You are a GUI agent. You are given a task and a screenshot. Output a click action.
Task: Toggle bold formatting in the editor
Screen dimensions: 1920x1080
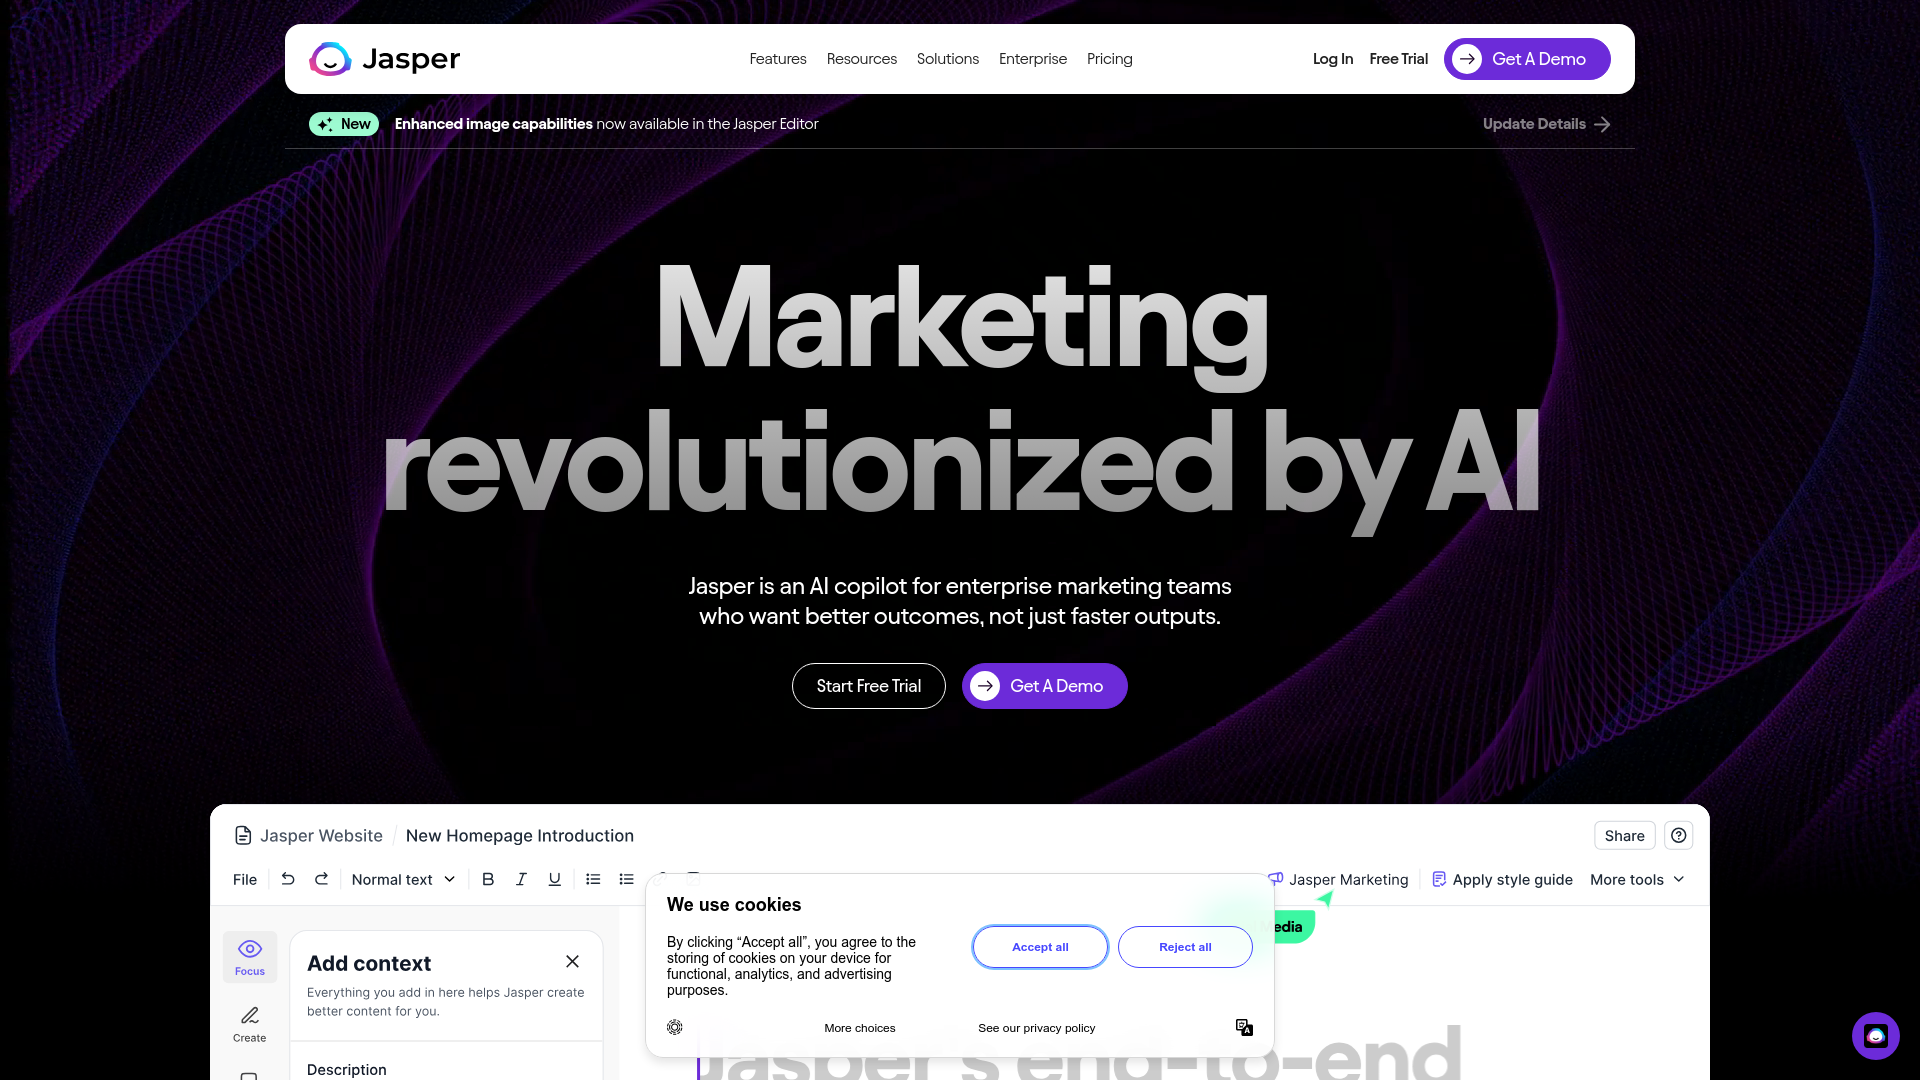pyautogui.click(x=488, y=879)
